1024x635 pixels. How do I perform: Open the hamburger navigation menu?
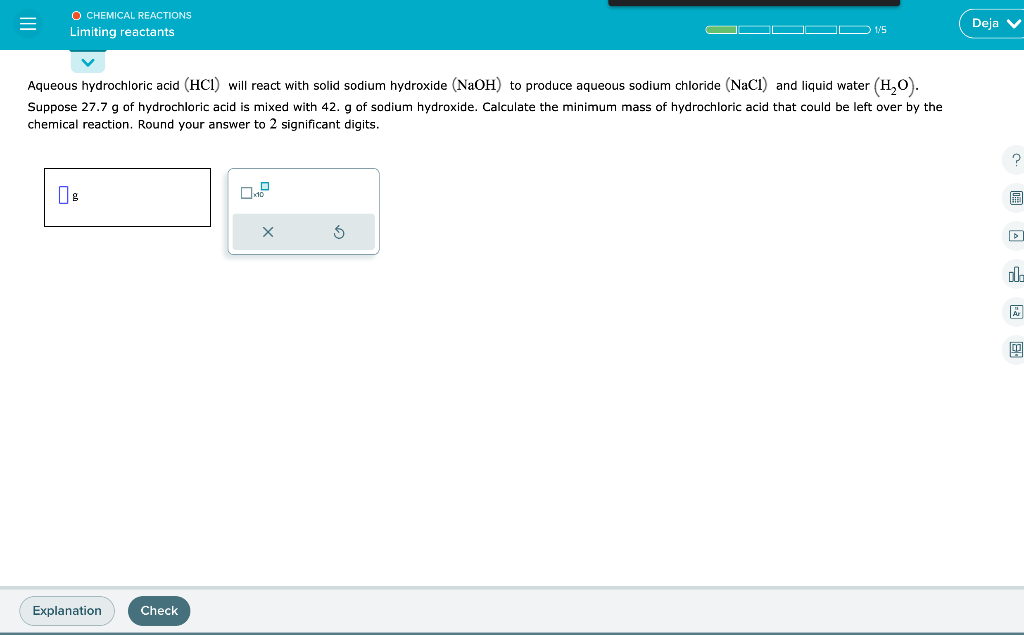pos(27,23)
